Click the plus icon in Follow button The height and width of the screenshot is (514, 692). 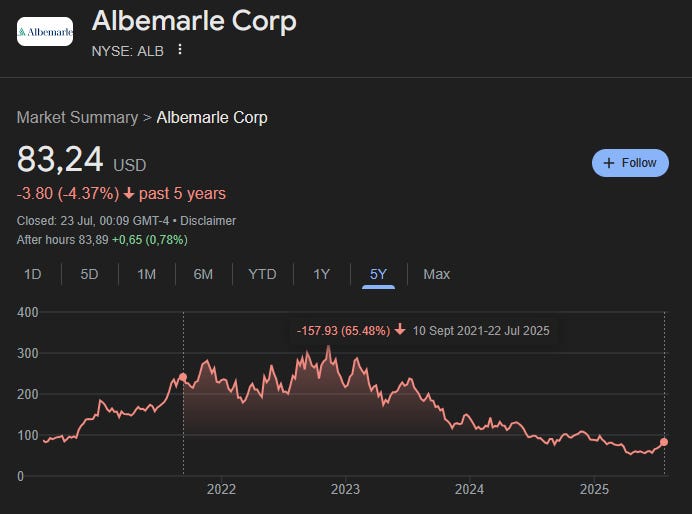609,163
